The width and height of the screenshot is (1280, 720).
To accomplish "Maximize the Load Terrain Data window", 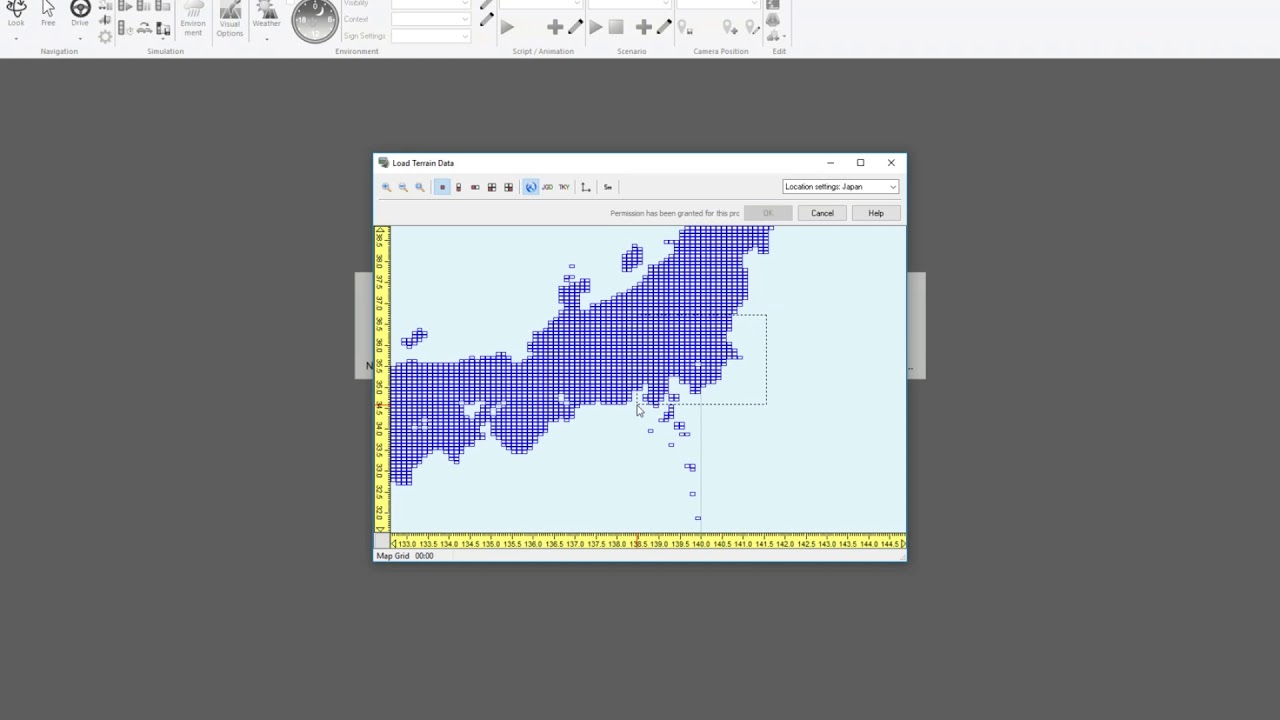I will pyautogui.click(x=860, y=163).
